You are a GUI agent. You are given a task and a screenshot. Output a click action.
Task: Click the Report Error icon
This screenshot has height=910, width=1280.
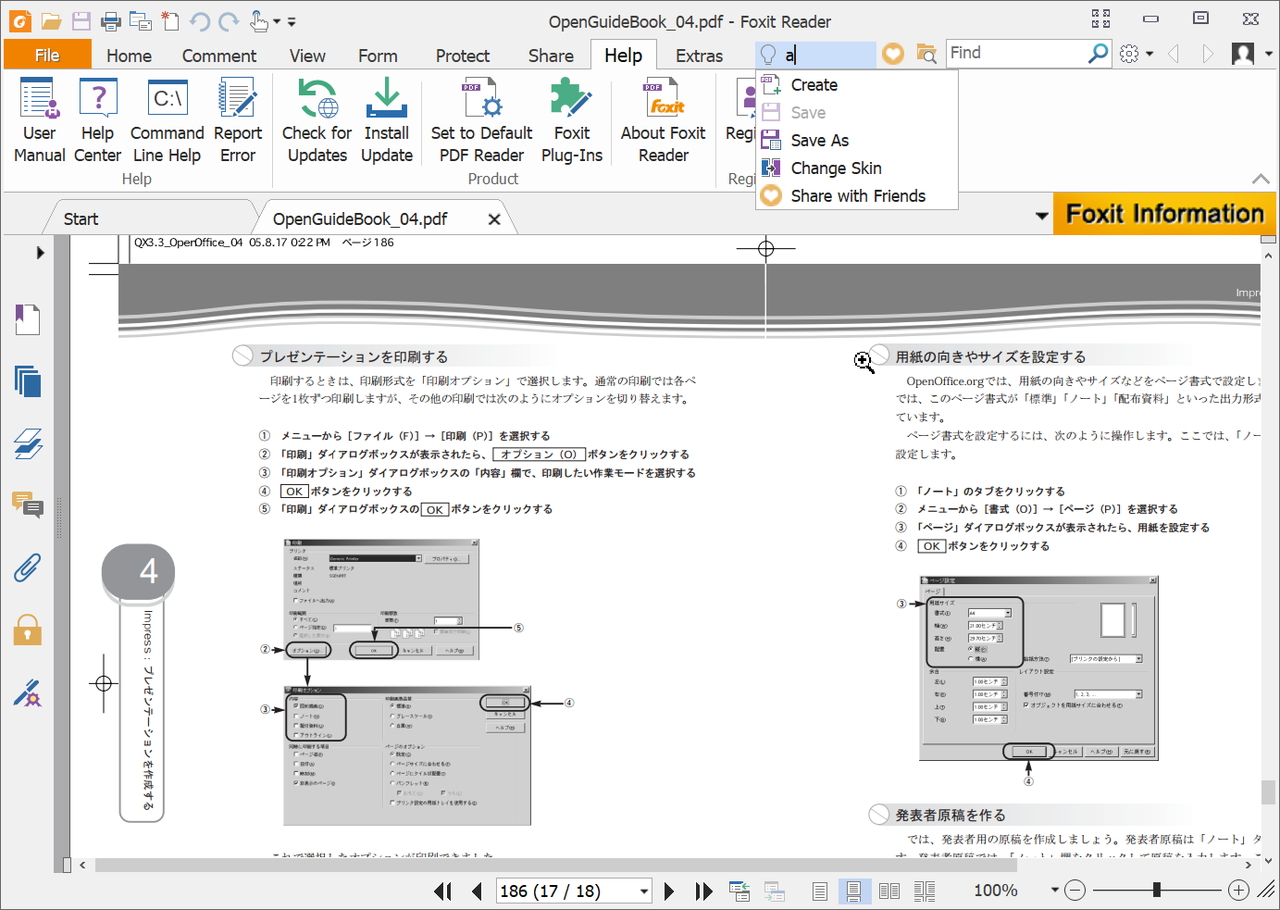tap(238, 120)
